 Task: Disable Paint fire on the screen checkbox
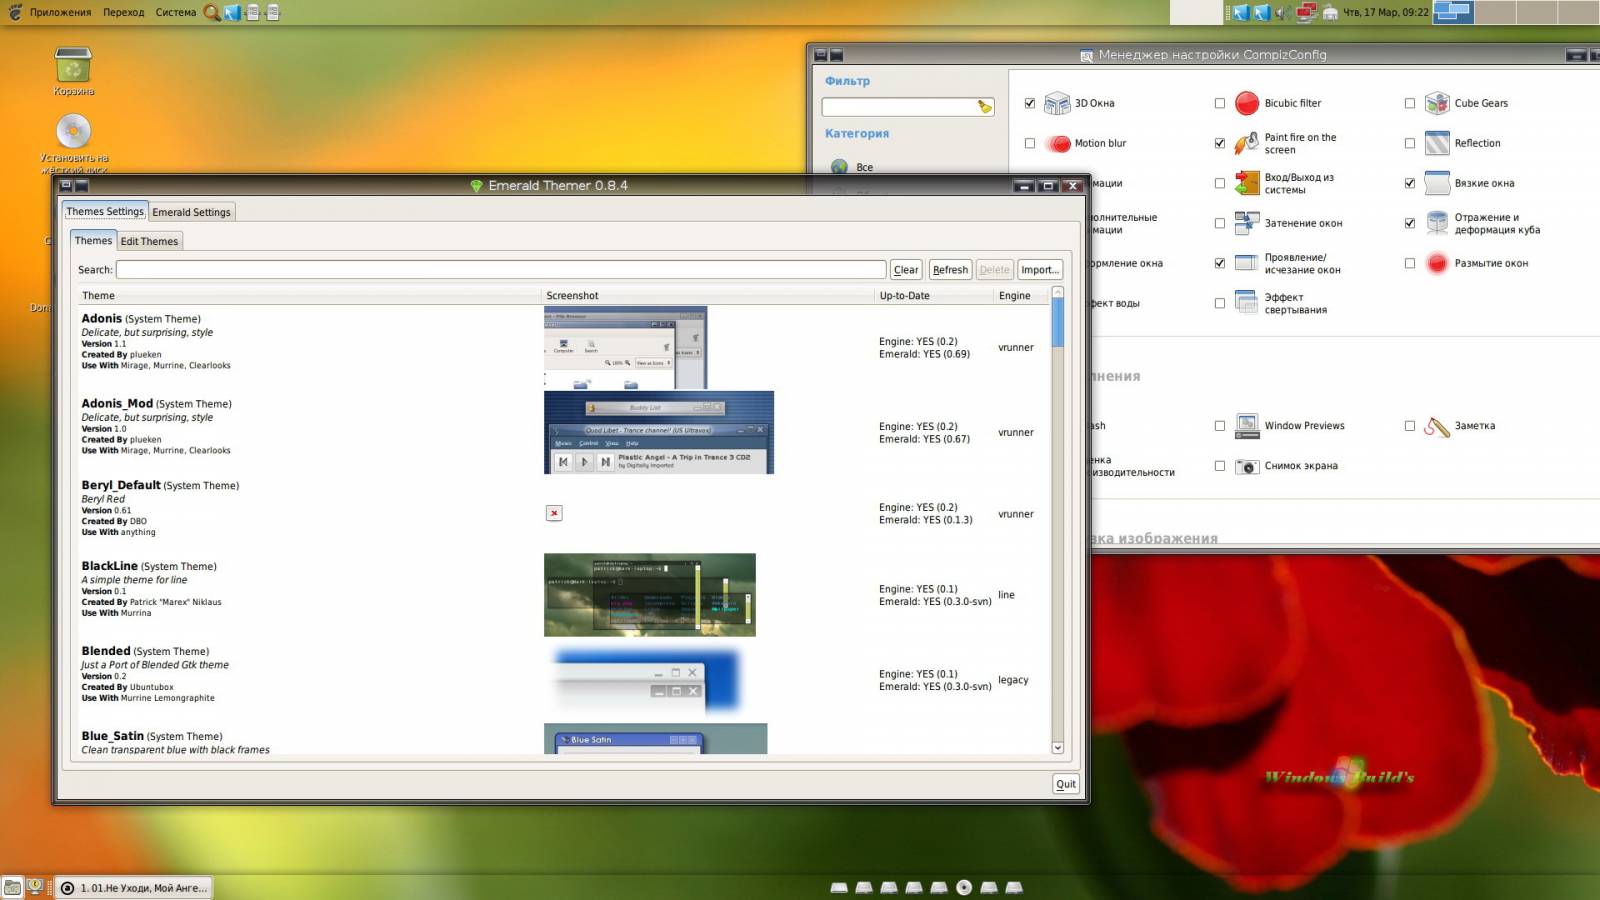1220,143
